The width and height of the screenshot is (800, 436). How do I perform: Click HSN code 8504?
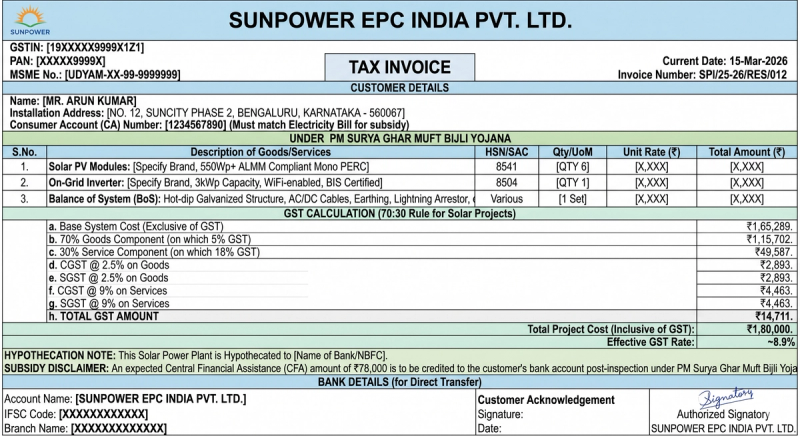(x=507, y=183)
